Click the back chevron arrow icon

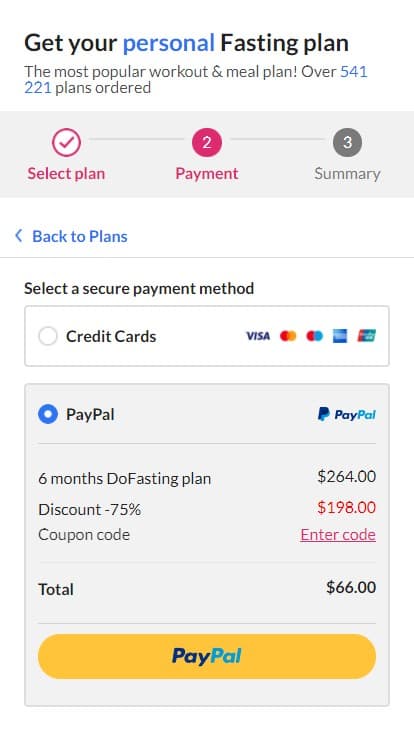click(19, 236)
